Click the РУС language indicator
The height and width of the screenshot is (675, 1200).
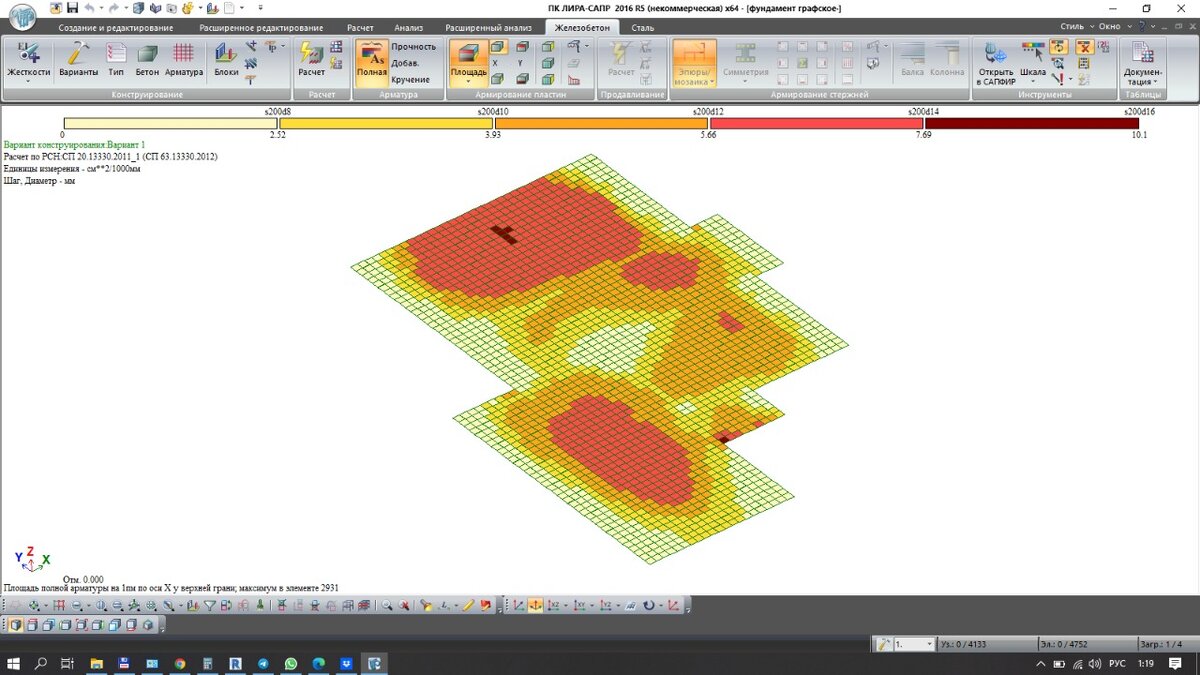[1118, 664]
